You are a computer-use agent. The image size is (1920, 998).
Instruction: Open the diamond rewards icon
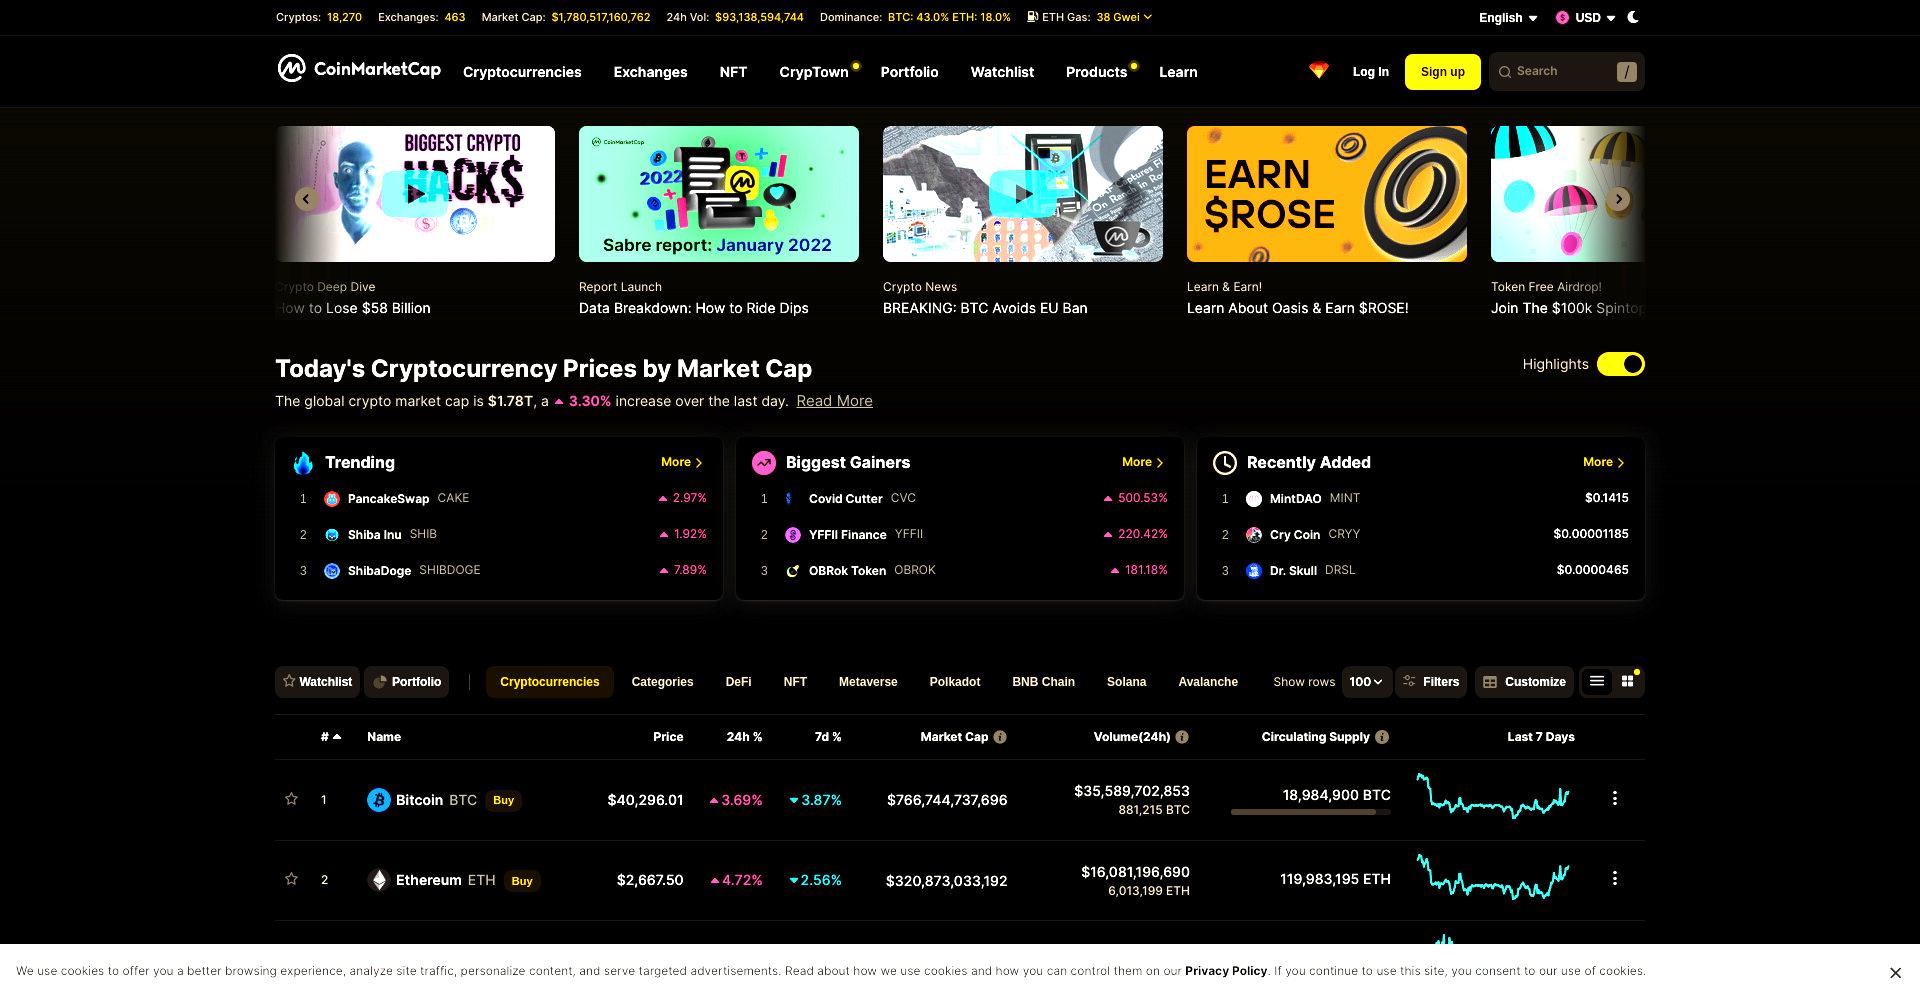(x=1319, y=71)
